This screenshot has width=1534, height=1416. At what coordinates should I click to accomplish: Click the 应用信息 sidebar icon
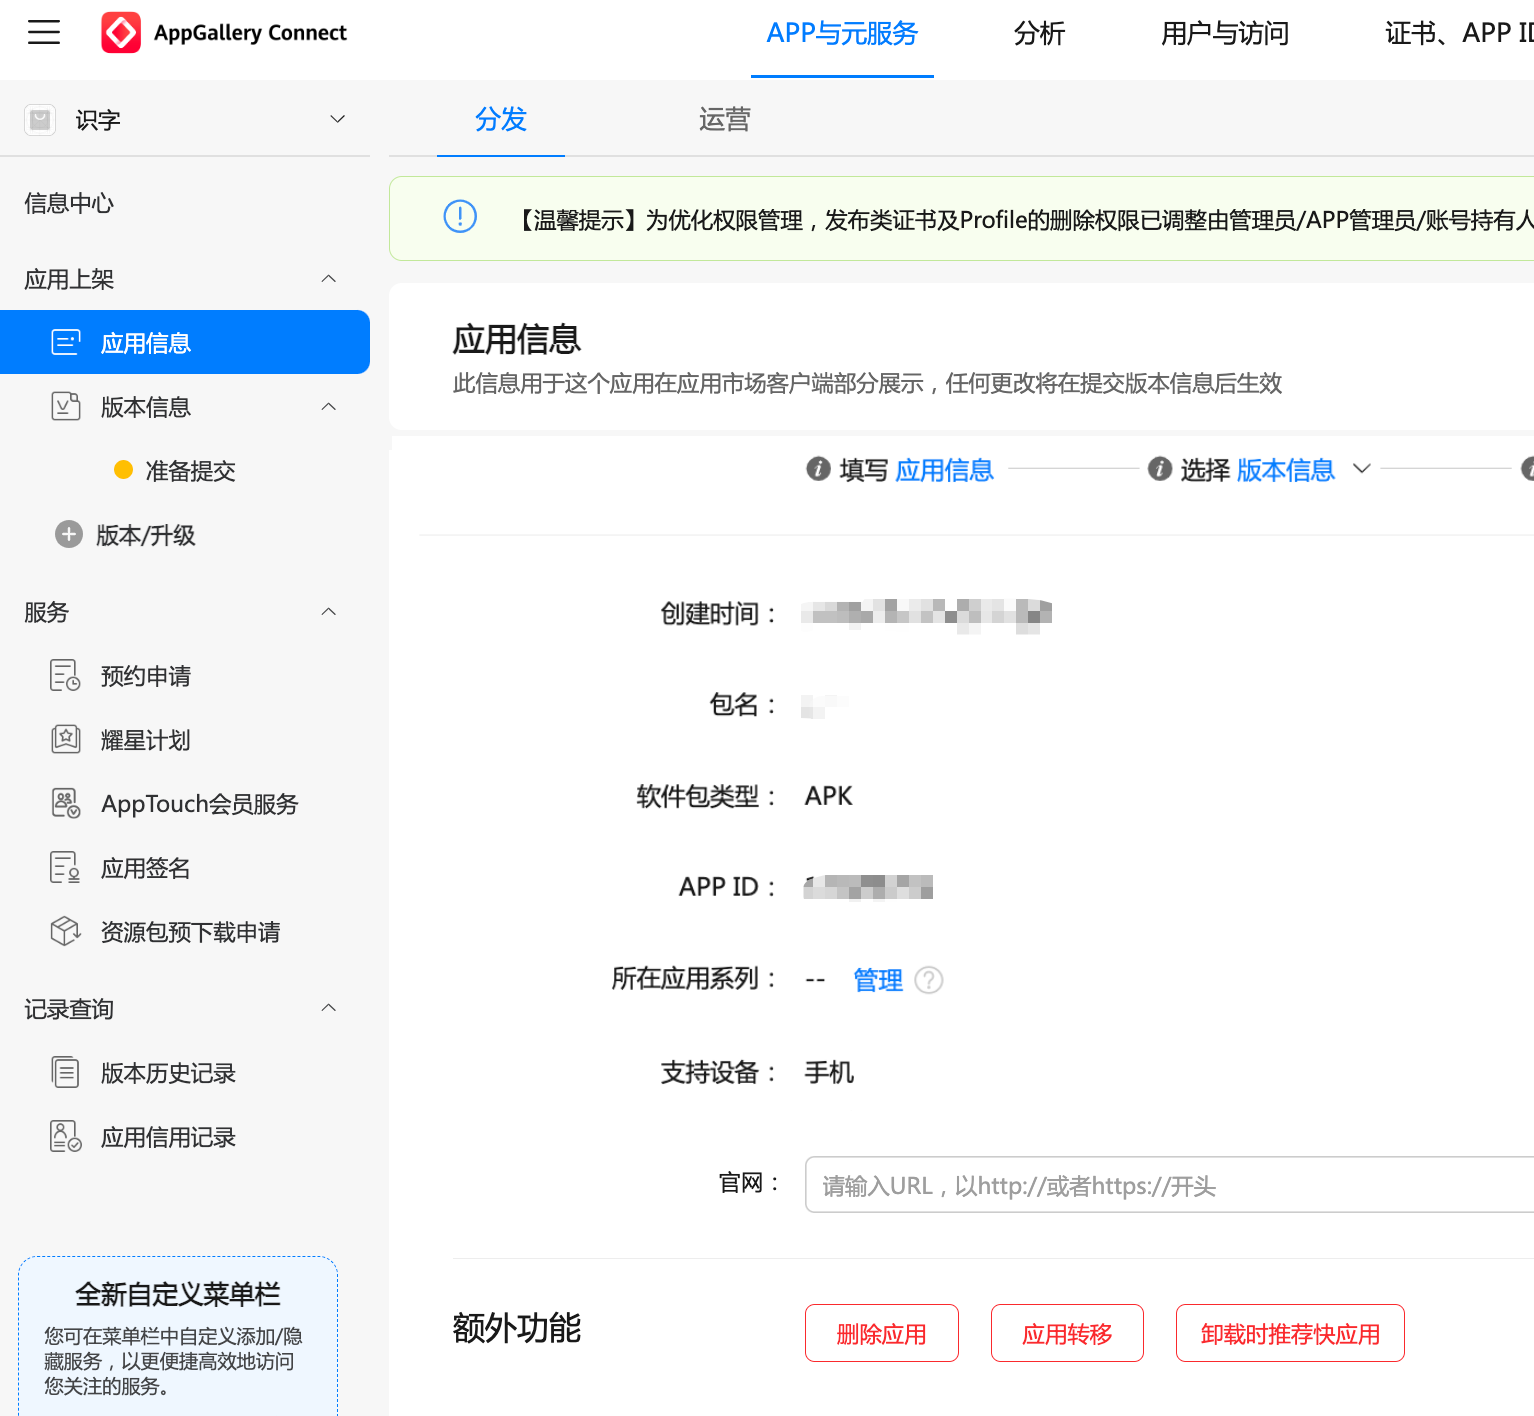(x=66, y=343)
